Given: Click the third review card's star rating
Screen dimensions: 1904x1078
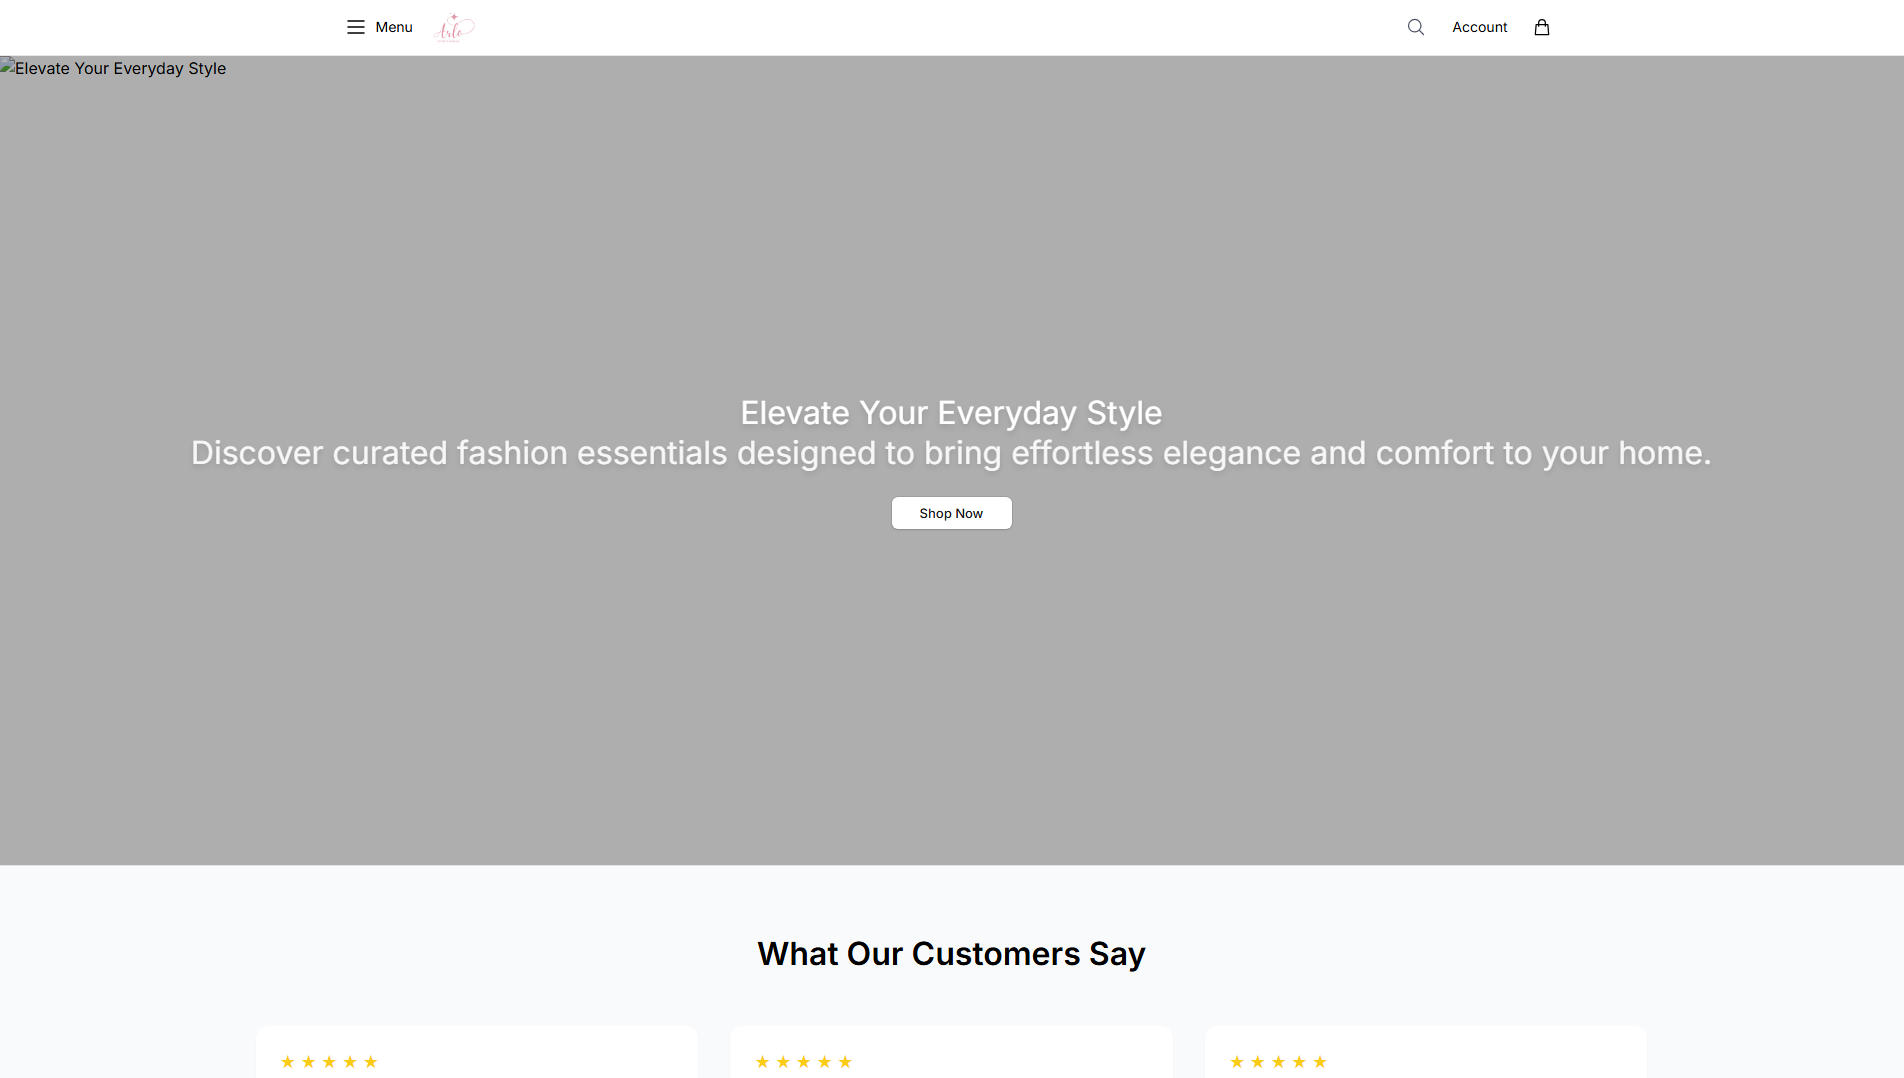Looking at the screenshot, I should [x=1278, y=1062].
